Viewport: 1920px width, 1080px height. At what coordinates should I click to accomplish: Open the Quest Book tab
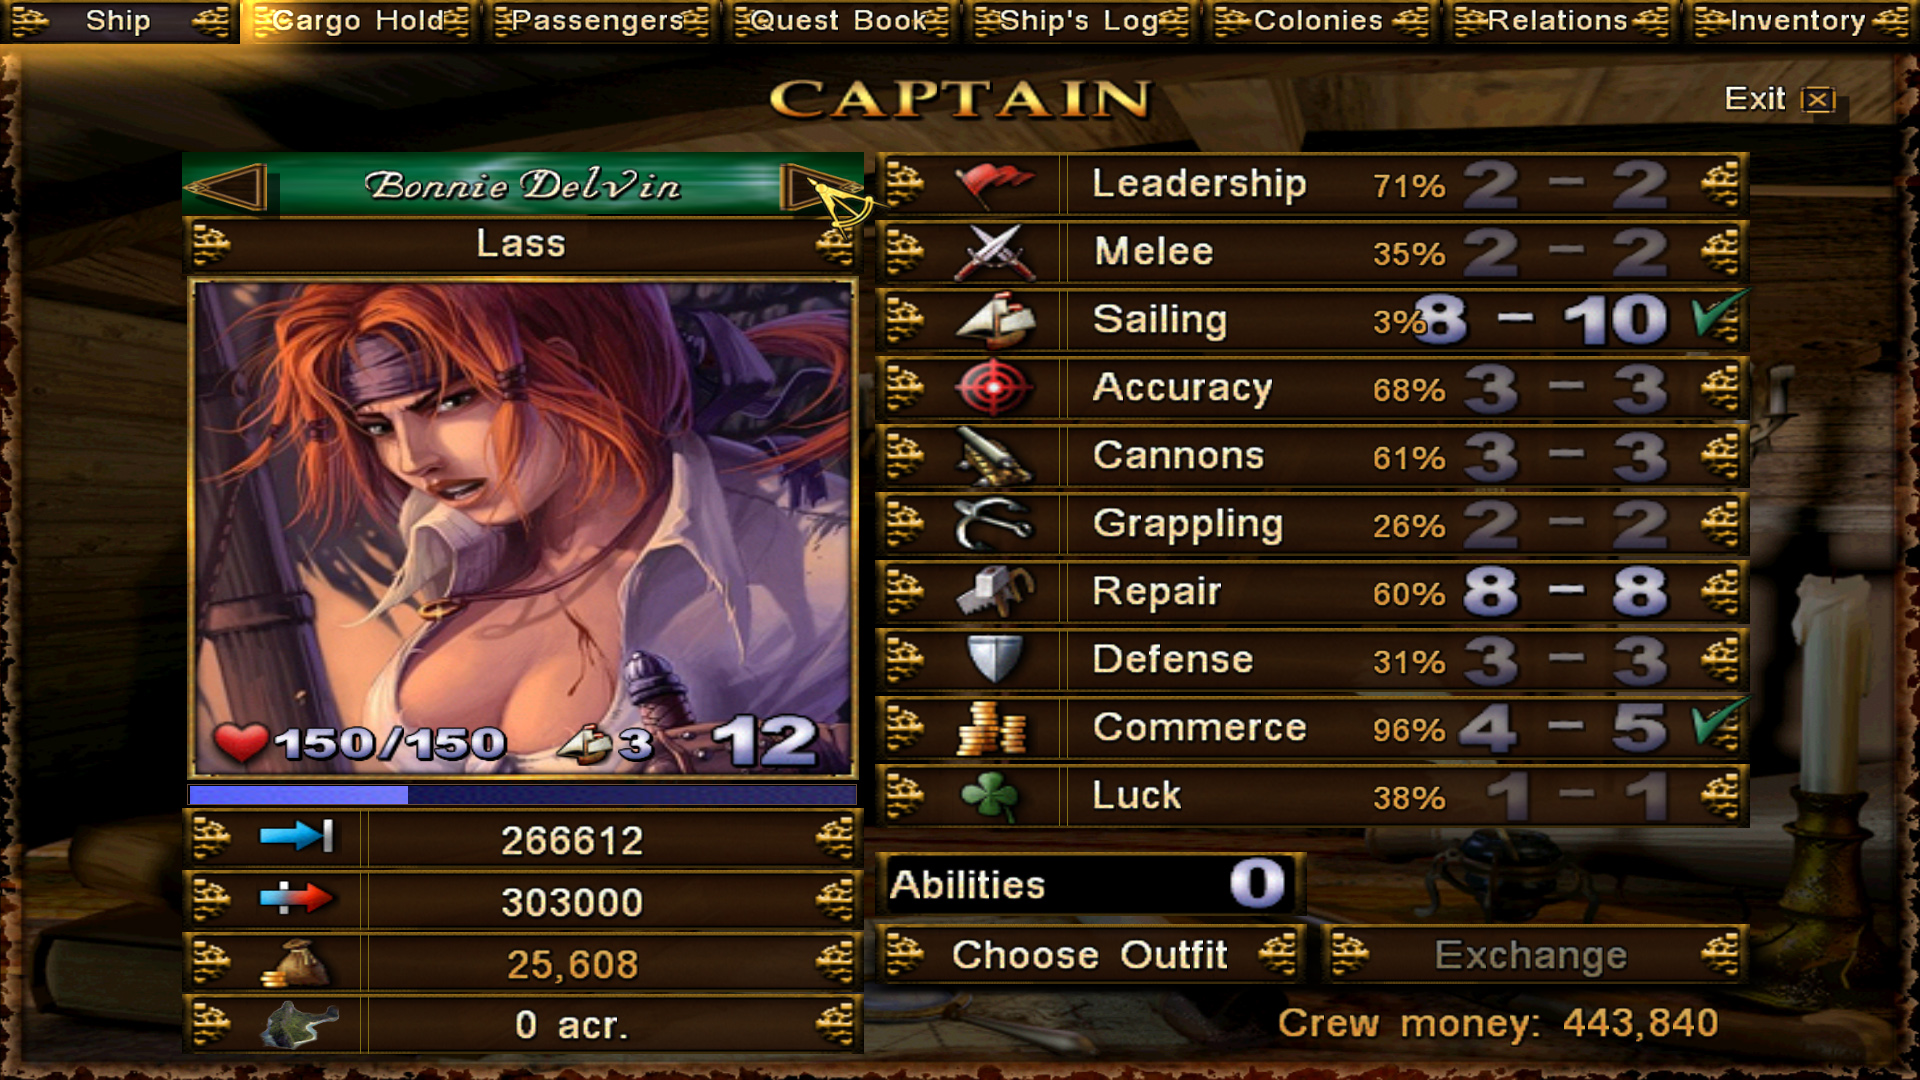click(840, 21)
